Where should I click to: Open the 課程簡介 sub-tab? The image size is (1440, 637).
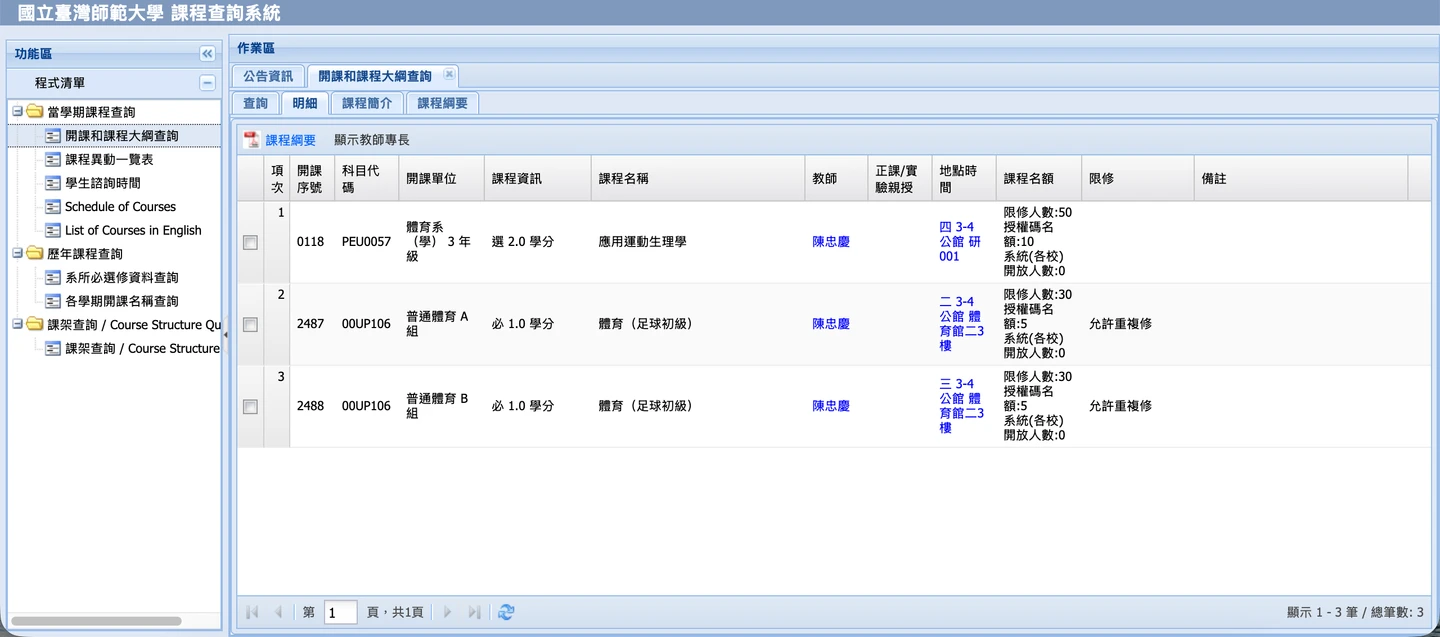(366, 103)
